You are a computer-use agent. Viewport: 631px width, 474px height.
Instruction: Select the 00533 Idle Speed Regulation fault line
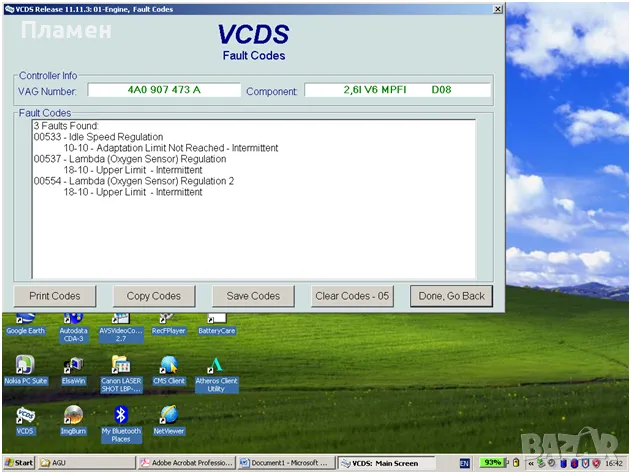pyautogui.click(x=98, y=137)
